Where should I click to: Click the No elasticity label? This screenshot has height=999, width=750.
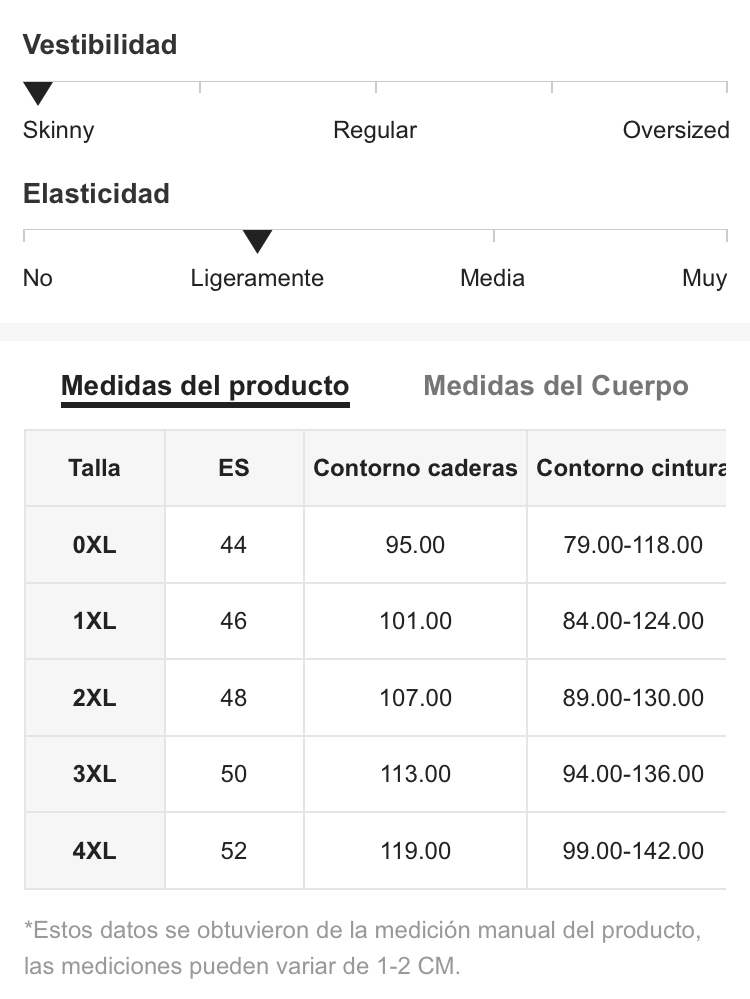click(38, 278)
